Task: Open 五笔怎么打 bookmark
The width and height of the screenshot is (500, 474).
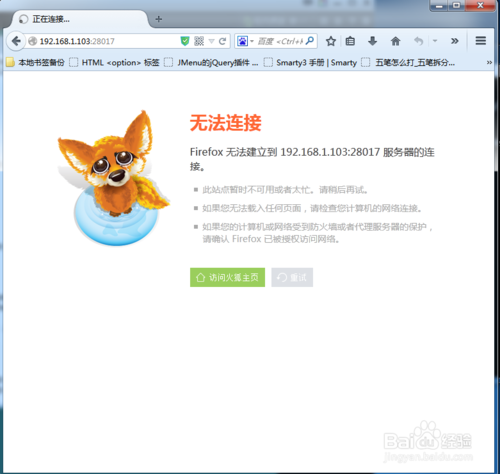Action: click(x=408, y=62)
